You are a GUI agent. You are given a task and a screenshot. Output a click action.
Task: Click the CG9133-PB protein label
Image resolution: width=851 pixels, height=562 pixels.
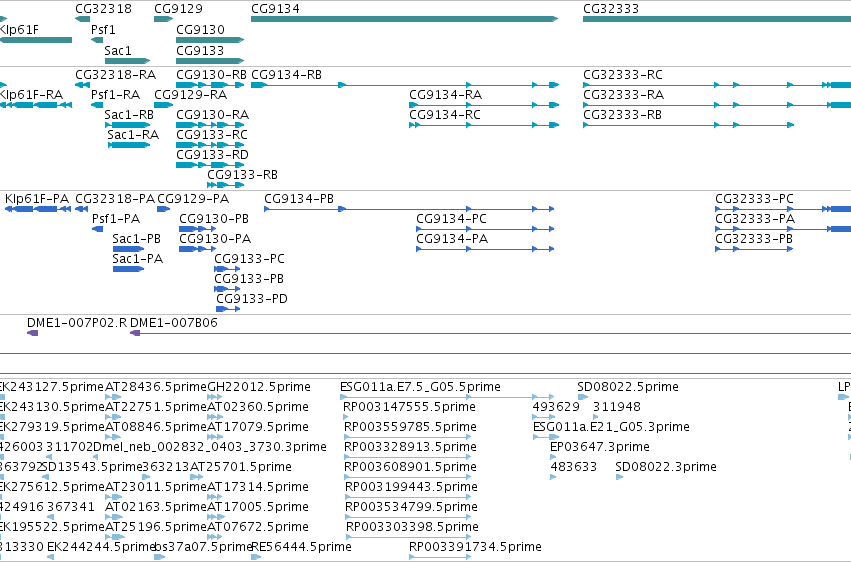(x=249, y=279)
